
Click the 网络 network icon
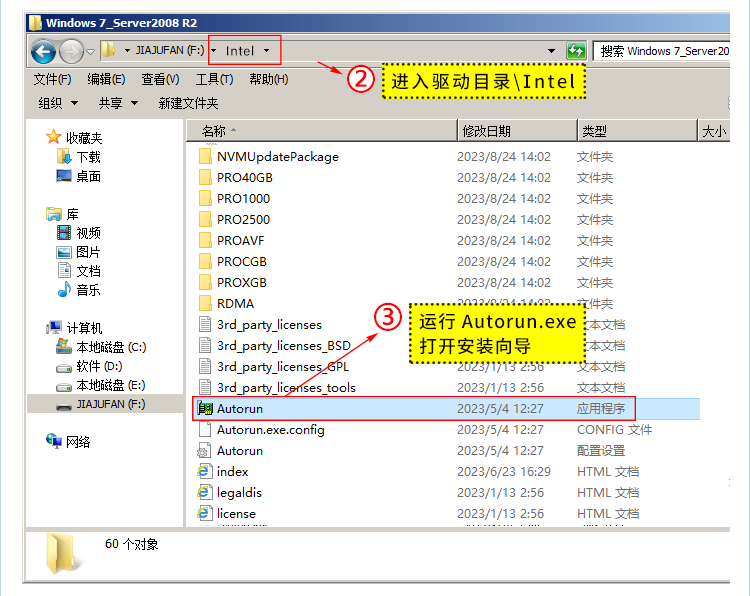tap(54, 441)
